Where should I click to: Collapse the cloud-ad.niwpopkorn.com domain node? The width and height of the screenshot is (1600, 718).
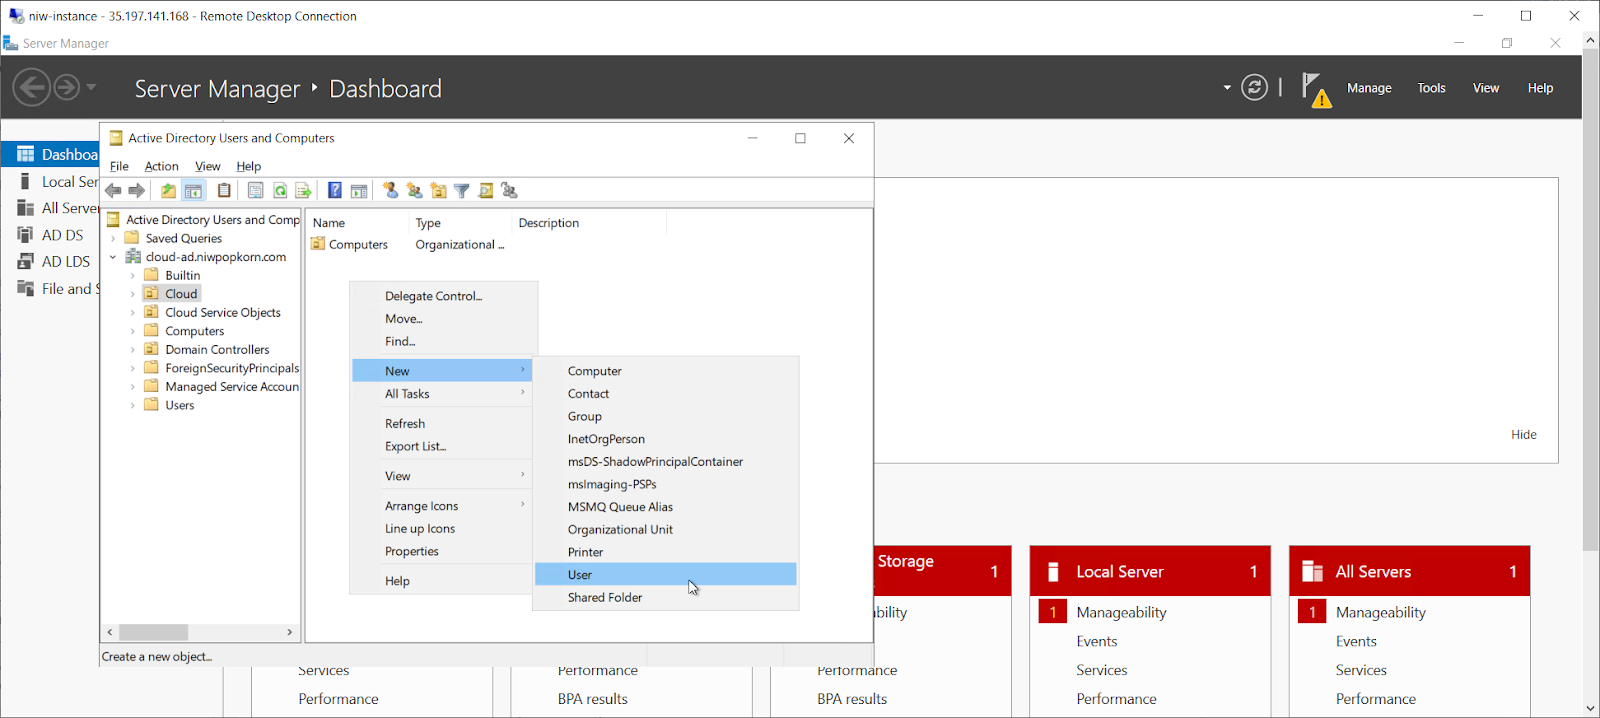[x=113, y=257]
